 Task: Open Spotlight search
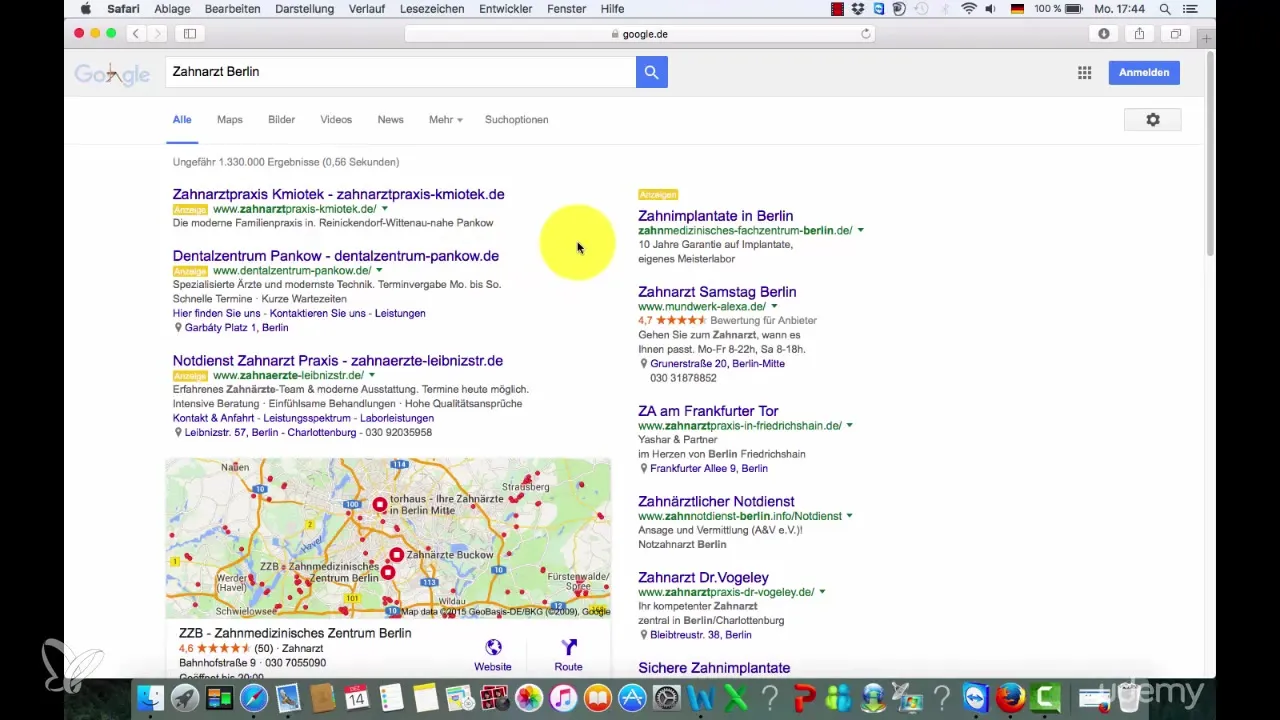[x=1165, y=8]
